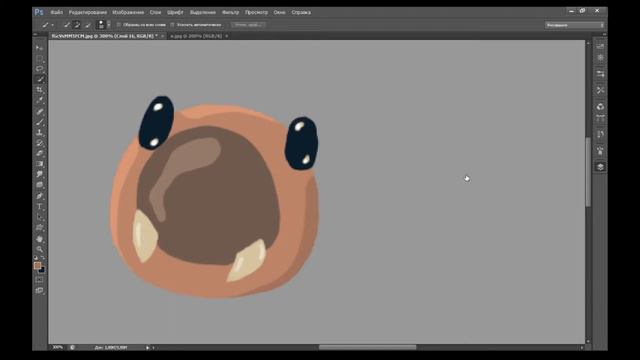Close the a.jpg document tab
The height and width of the screenshot is (360, 640).
tap(227, 36)
